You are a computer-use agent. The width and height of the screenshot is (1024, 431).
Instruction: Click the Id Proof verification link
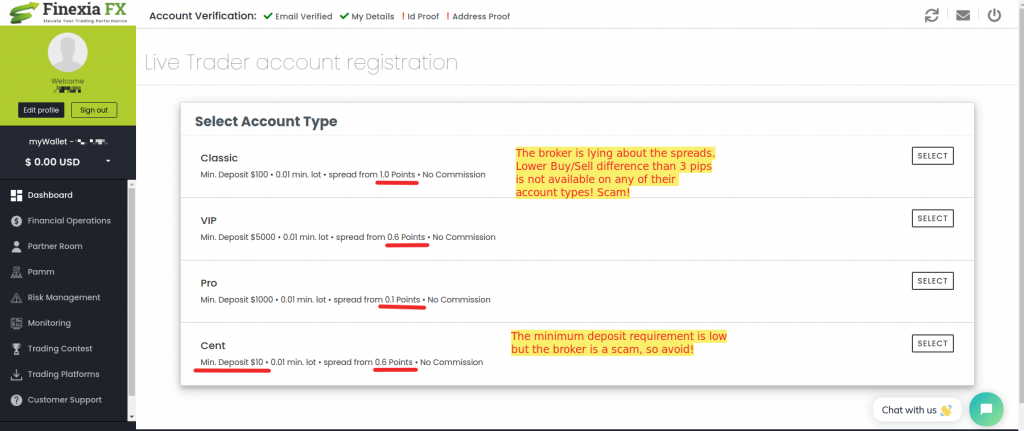(x=421, y=16)
